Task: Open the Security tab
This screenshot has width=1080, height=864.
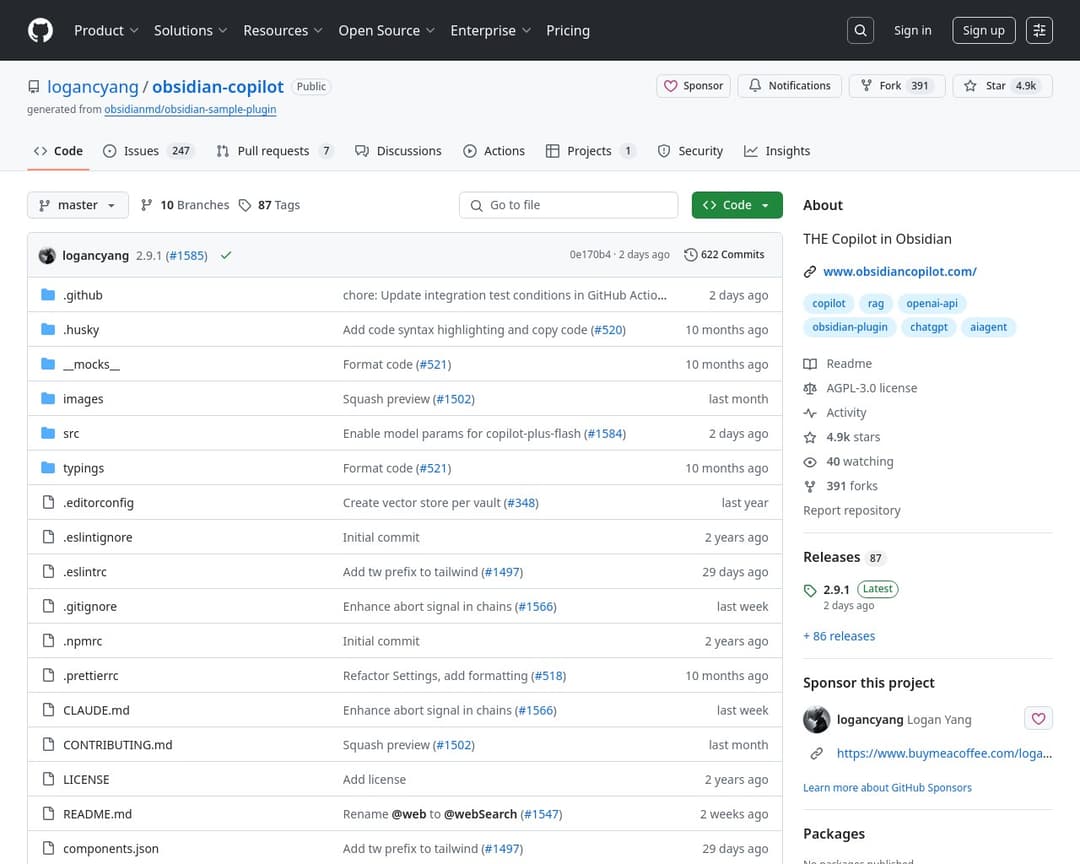Action: tap(690, 151)
